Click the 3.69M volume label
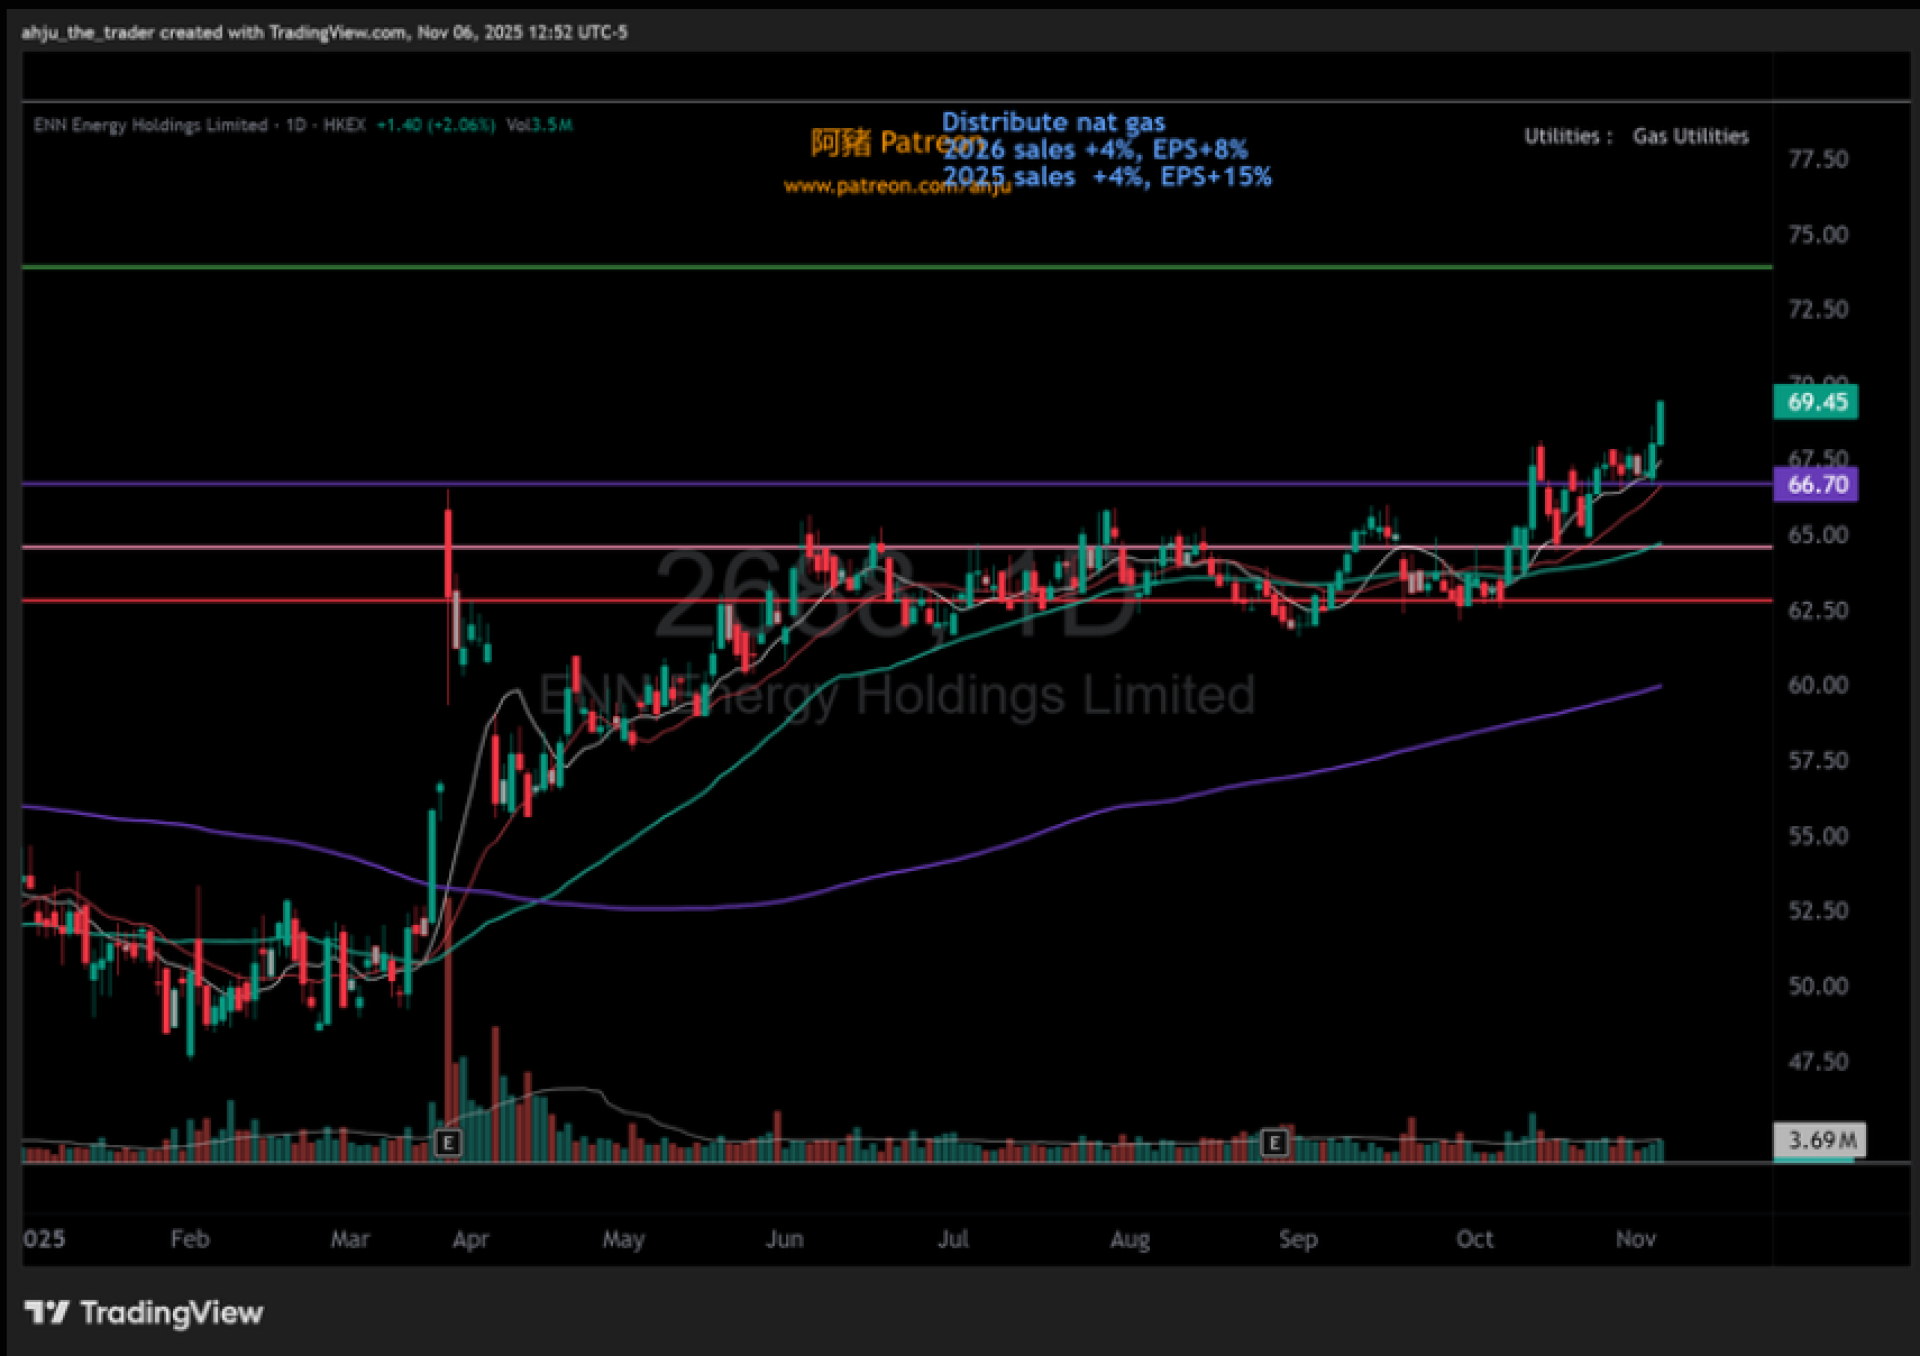1920x1356 pixels. [x=1820, y=1140]
